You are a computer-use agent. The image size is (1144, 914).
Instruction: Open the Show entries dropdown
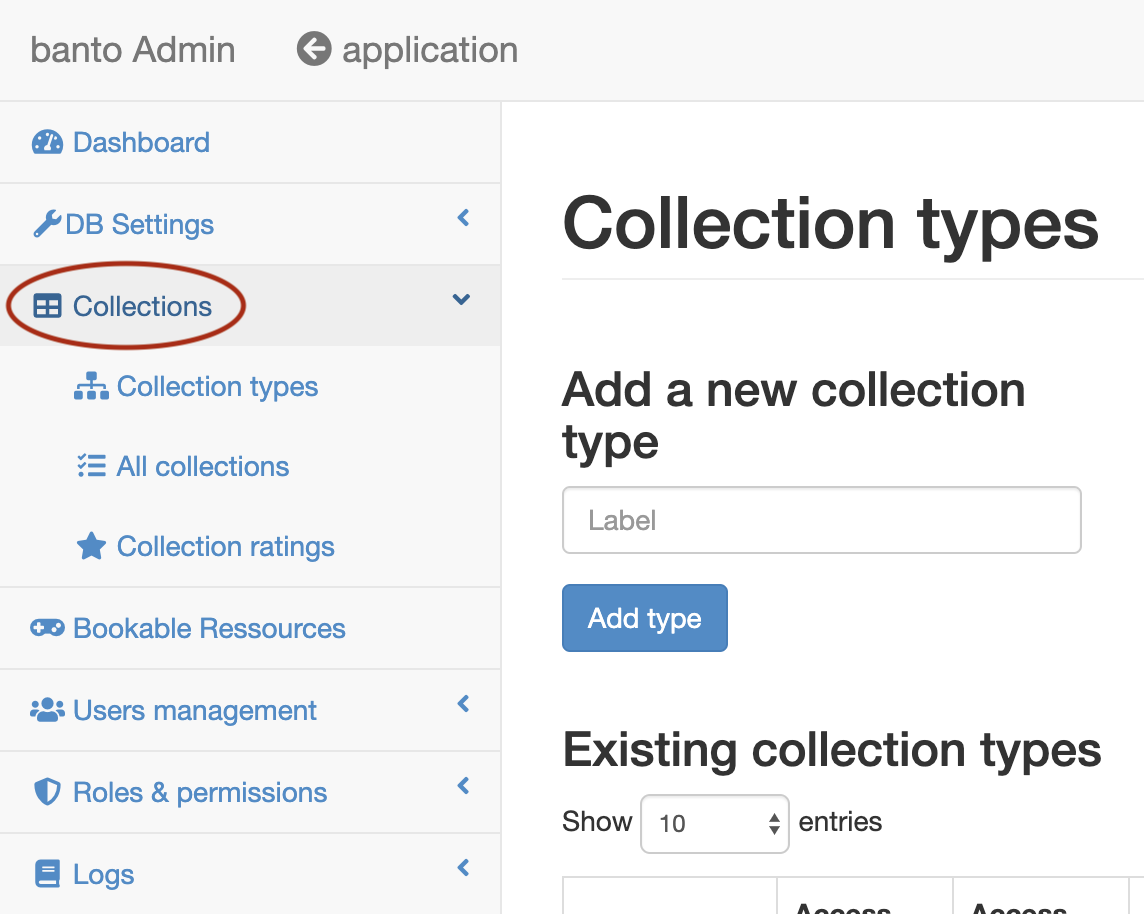coord(714,822)
